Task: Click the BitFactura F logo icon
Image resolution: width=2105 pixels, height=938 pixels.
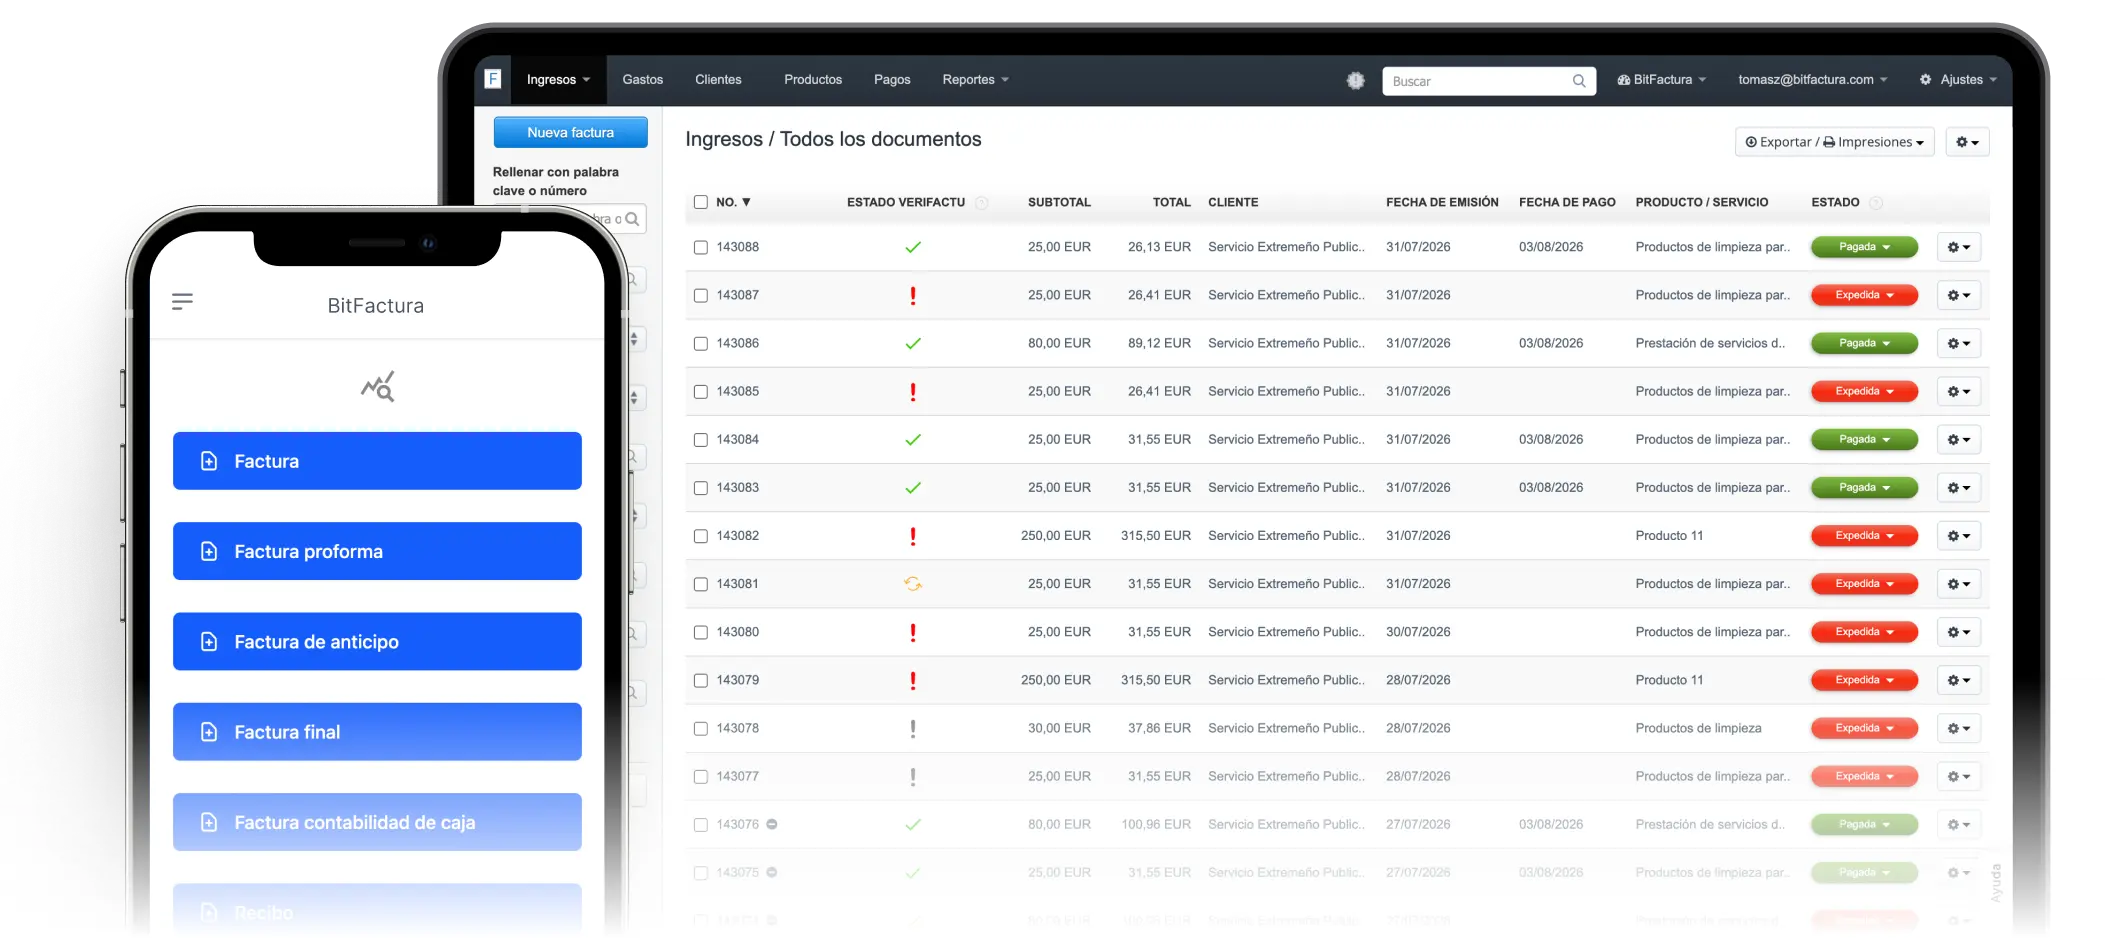Action: pyautogui.click(x=492, y=79)
